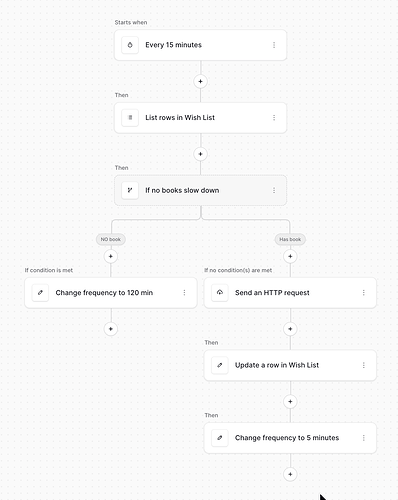
Task: Click the branch icon on If no books slow down
Action: pyautogui.click(x=130, y=190)
